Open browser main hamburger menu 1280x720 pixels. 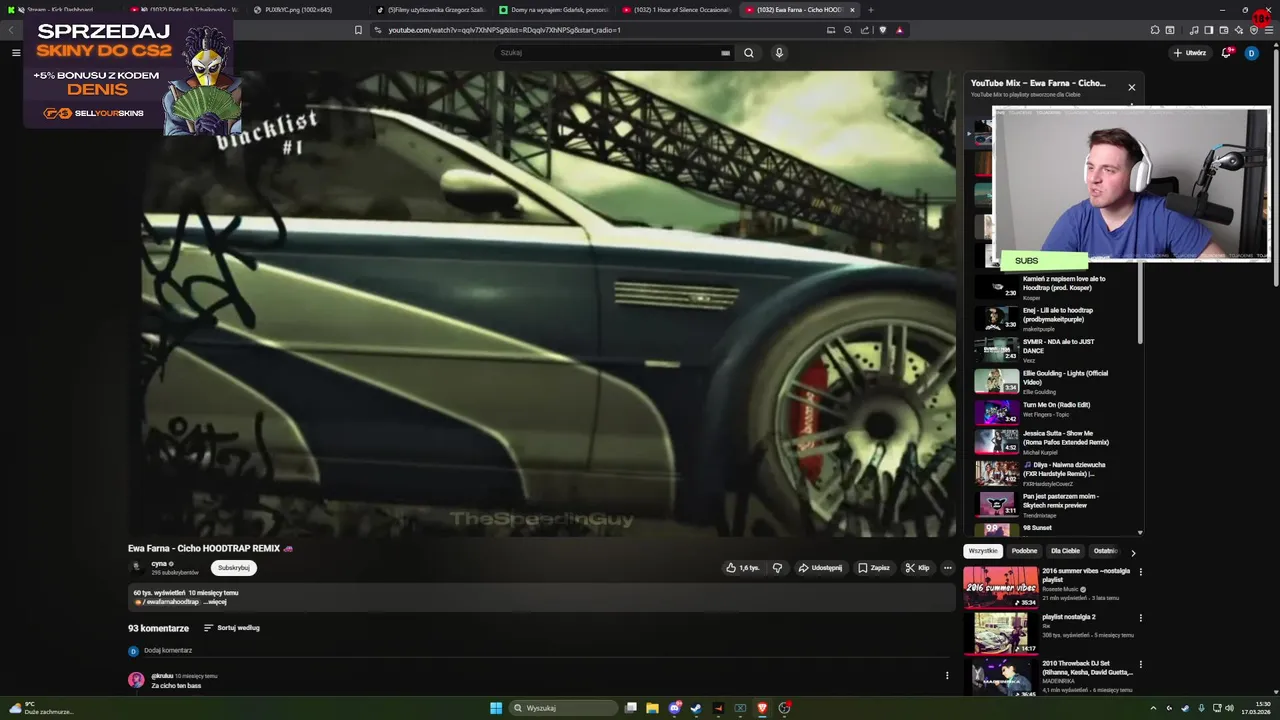tap(1269, 30)
